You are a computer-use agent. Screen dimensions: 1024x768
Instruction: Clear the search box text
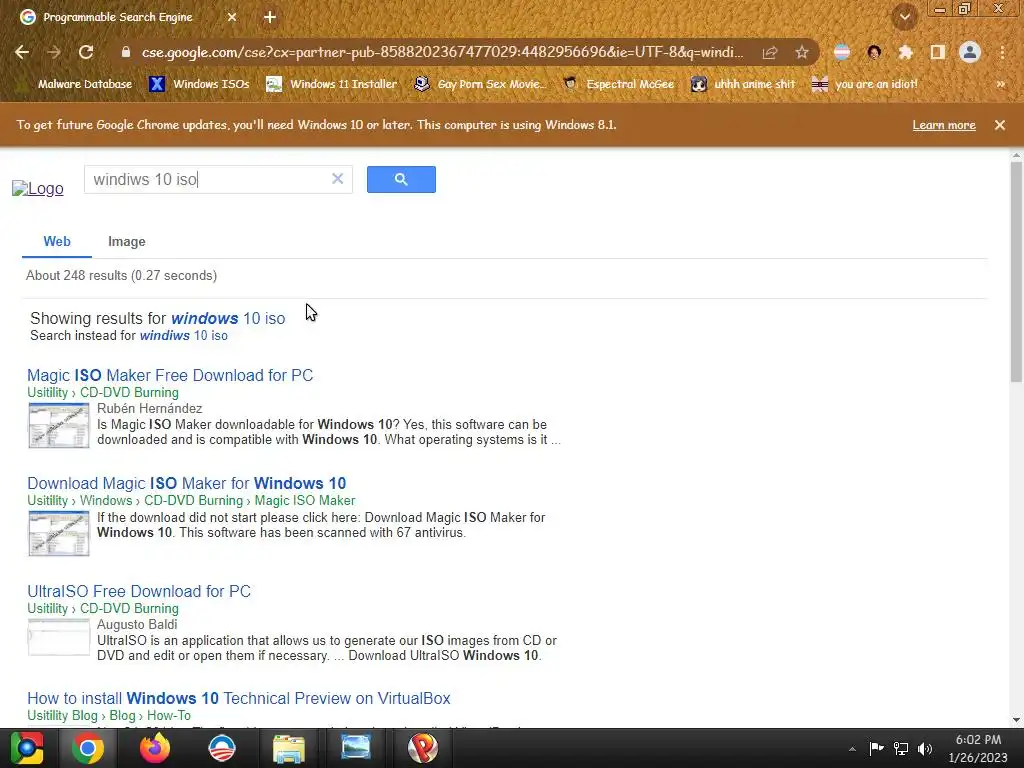pos(338,179)
